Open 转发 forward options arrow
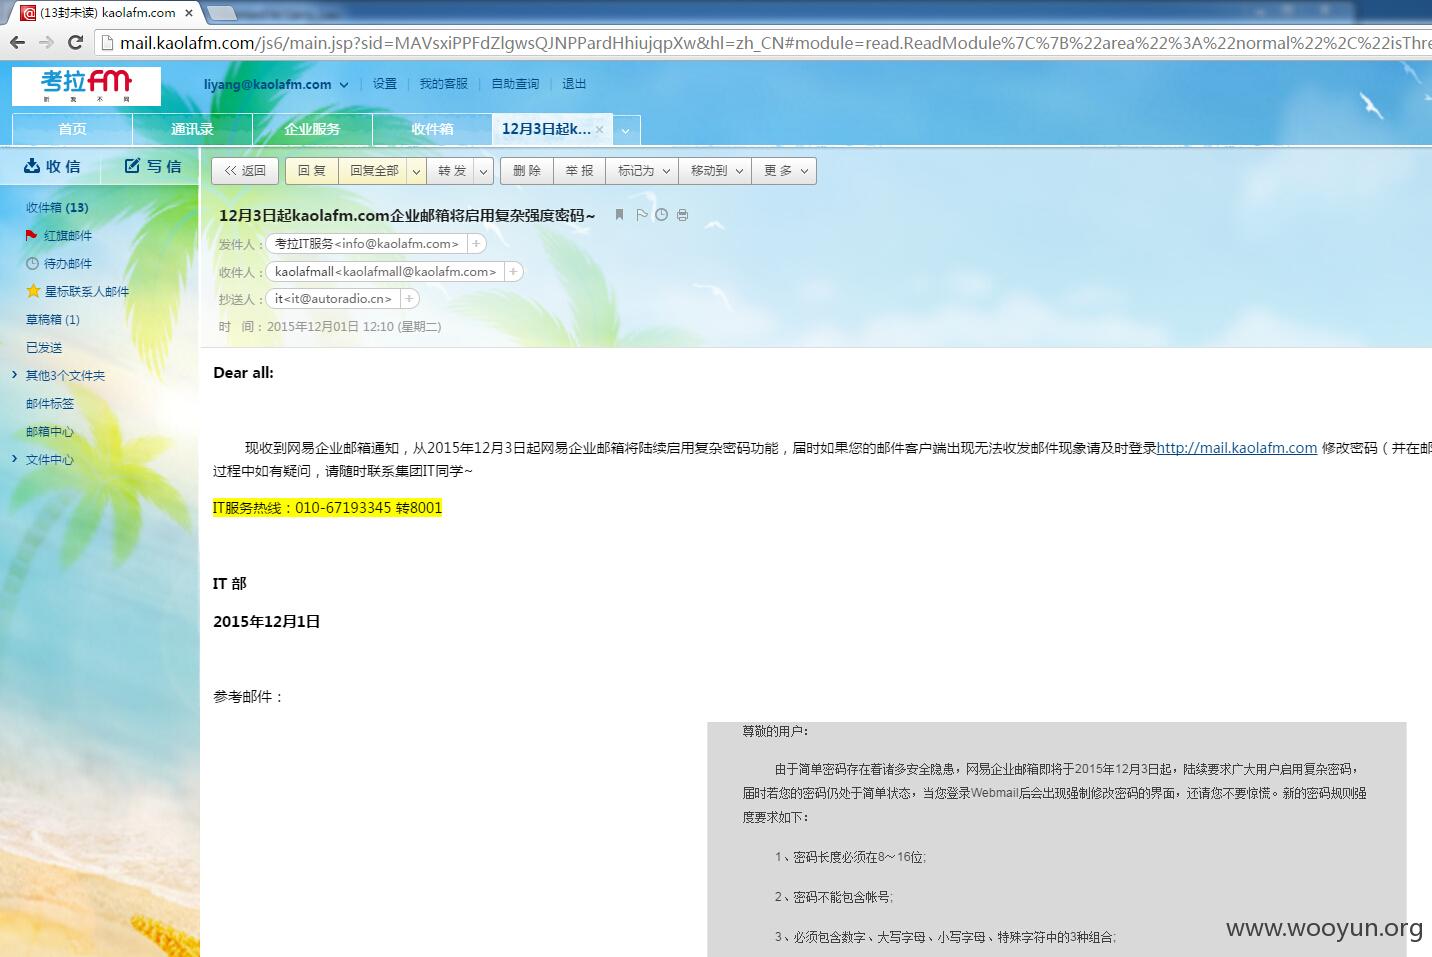The image size is (1432, 957). 484,171
